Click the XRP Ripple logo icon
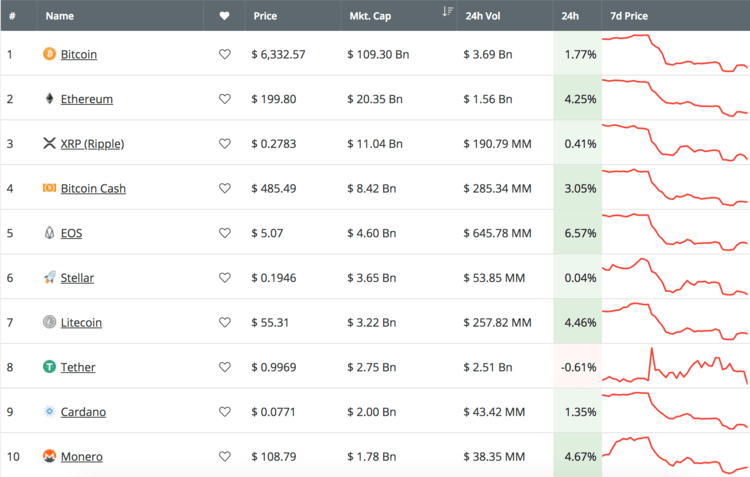This screenshot has height=477, width=750. click(49, 144)
